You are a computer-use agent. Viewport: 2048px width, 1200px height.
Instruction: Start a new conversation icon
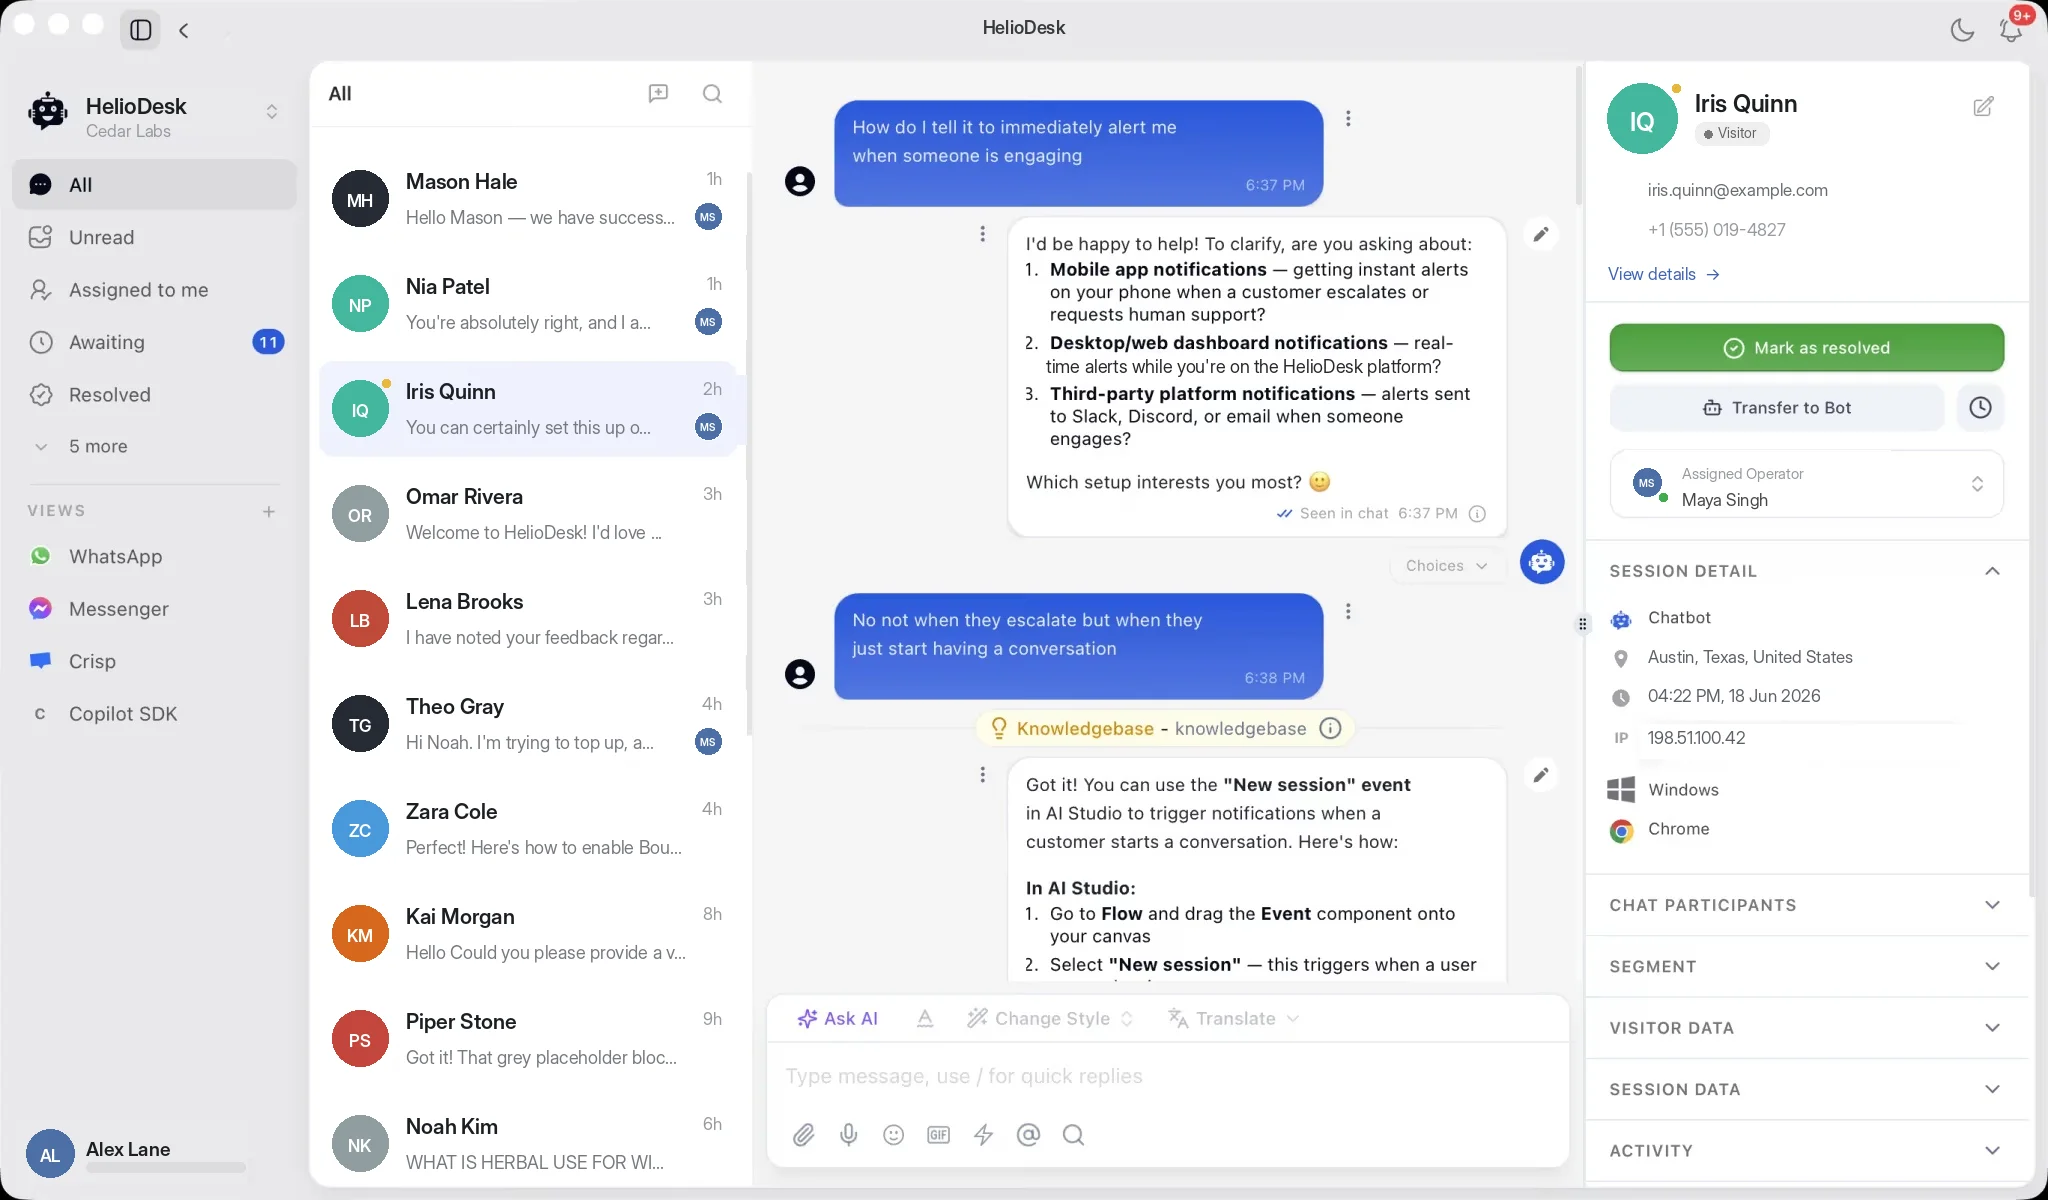[658, 93]
